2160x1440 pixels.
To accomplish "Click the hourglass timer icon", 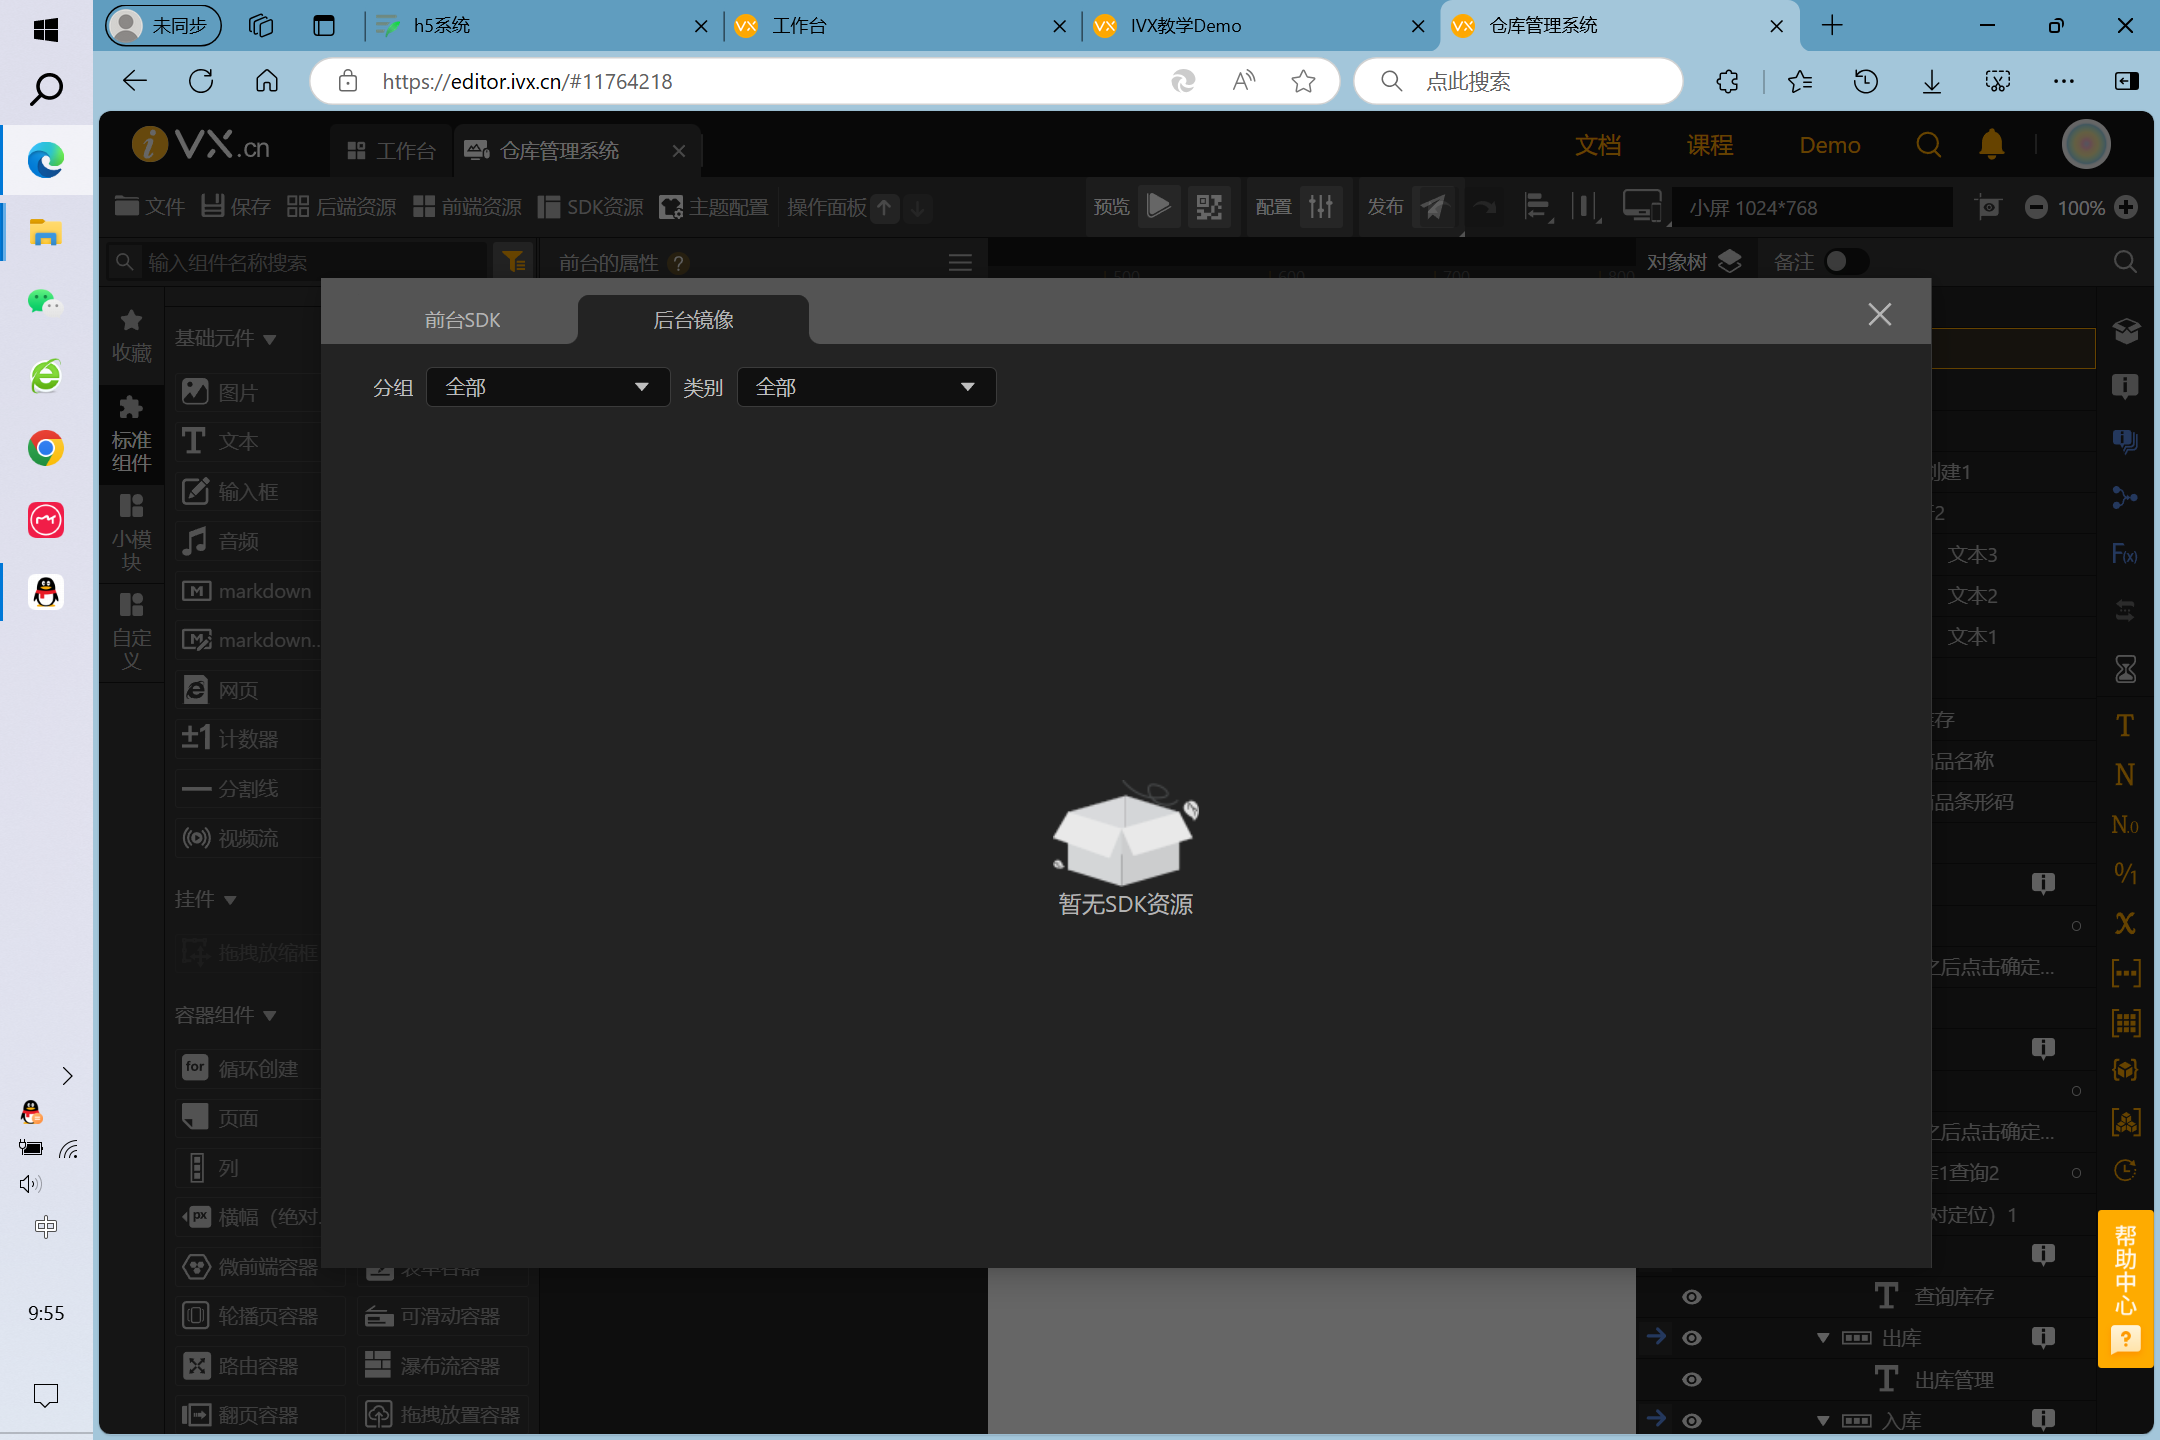I will (2125, 669).
